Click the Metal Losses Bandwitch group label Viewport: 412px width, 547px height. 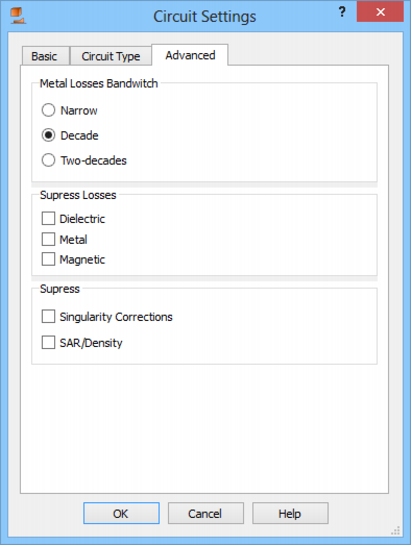99,83
